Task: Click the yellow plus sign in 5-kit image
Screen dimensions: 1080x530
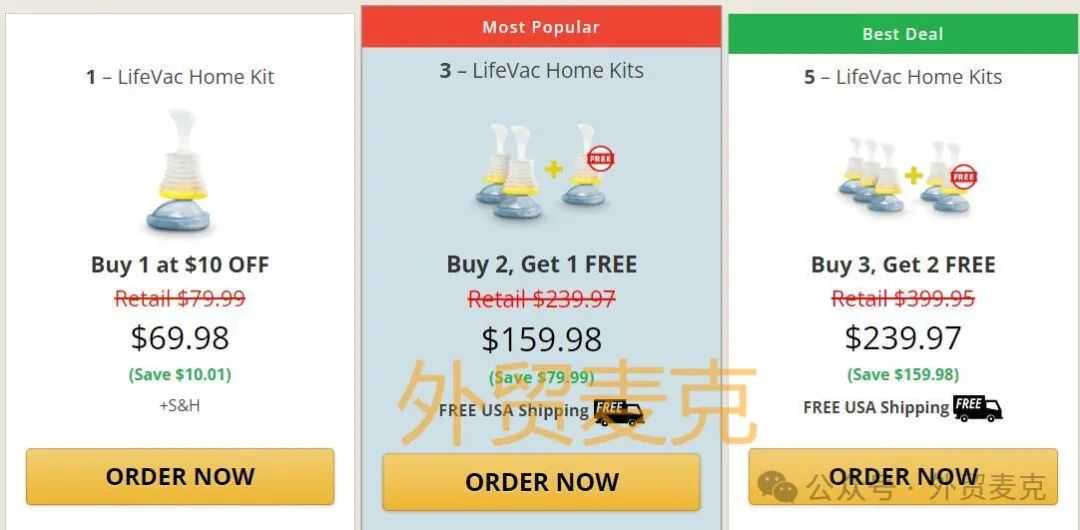Action: pyautogui.click(x=913, y=175)
